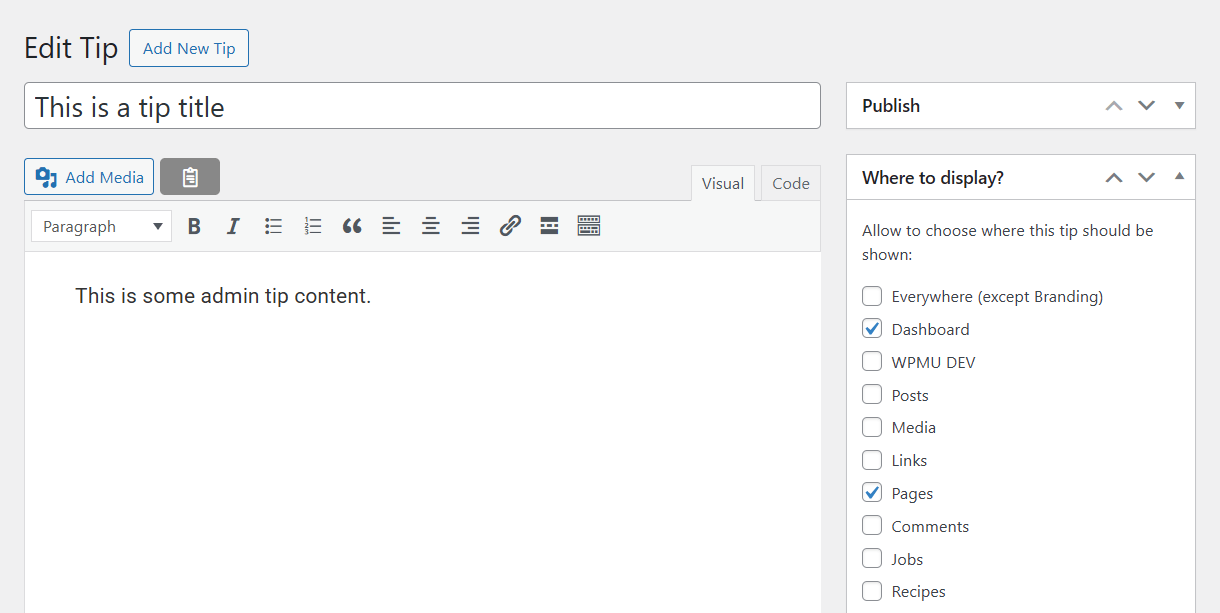Insert a hyperlink
The width and height of the screenshot is (1220, 613).
point(510,225)
